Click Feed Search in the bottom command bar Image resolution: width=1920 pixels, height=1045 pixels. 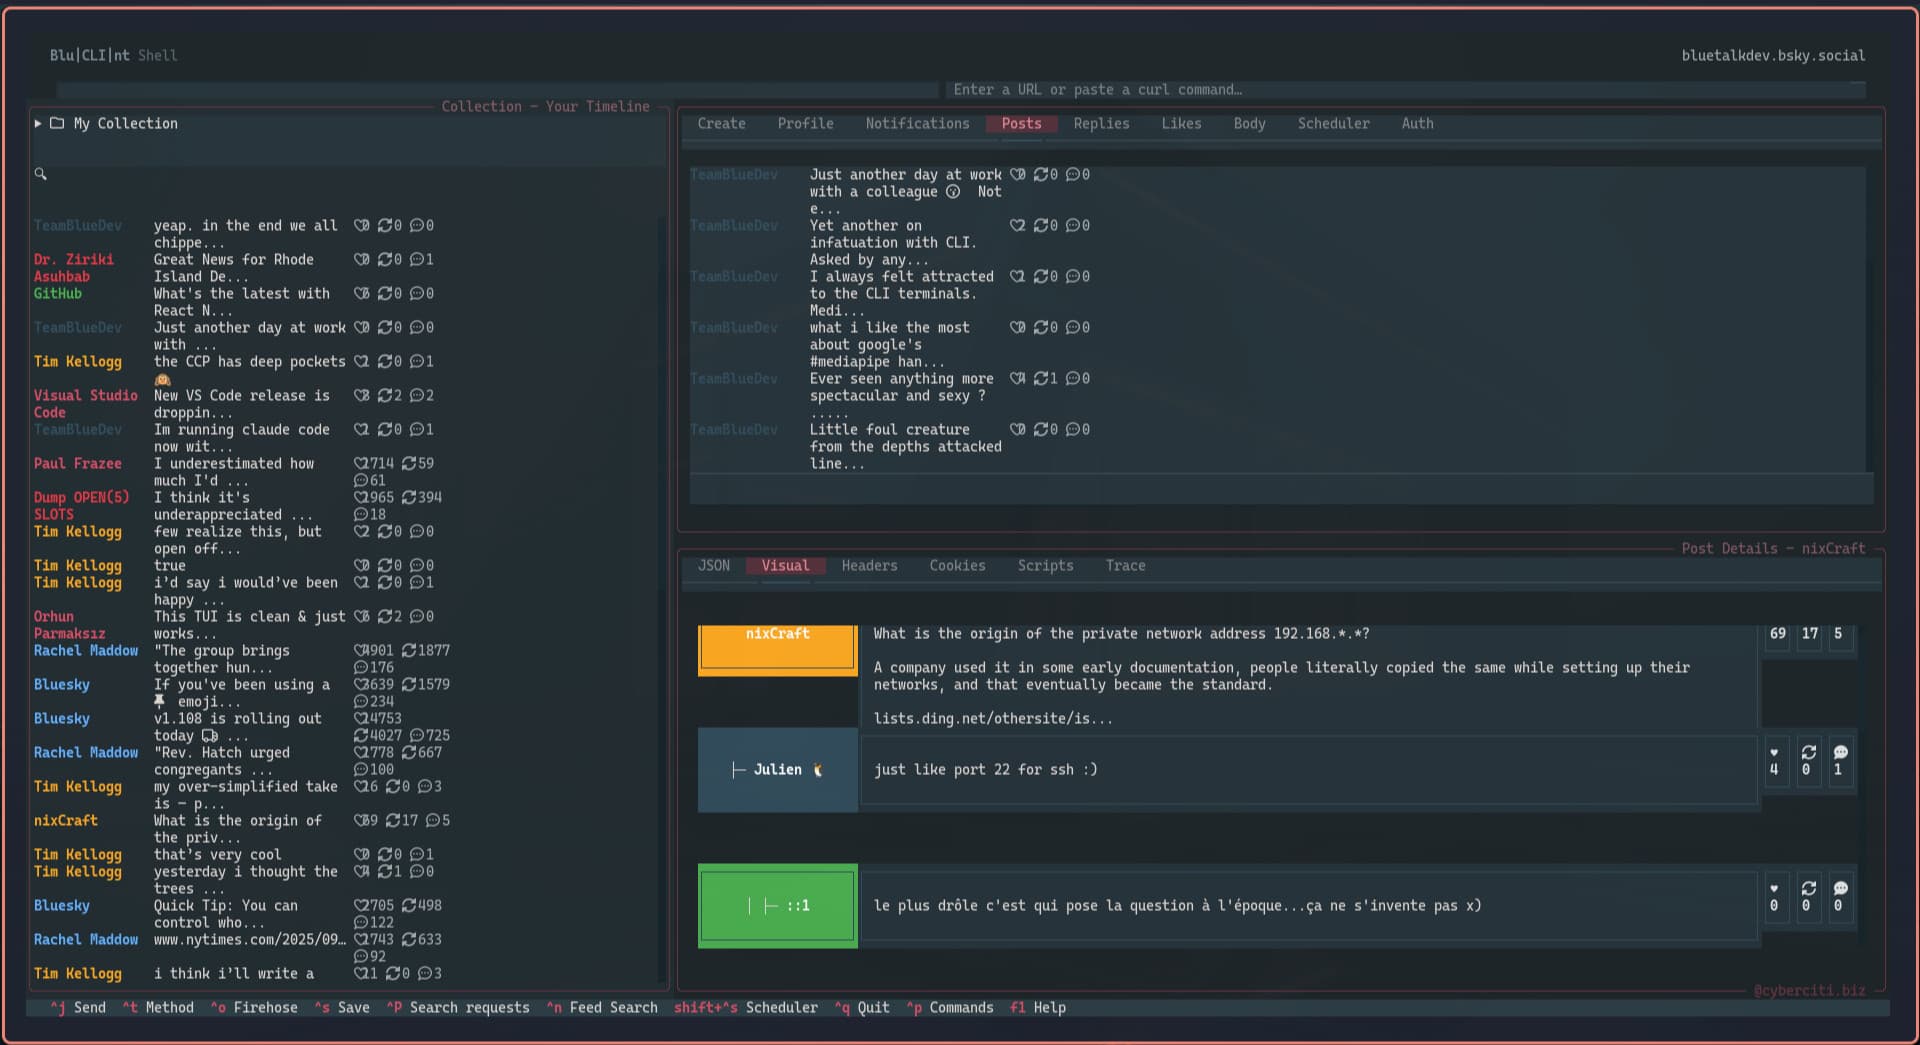(x=601, y=1007)
